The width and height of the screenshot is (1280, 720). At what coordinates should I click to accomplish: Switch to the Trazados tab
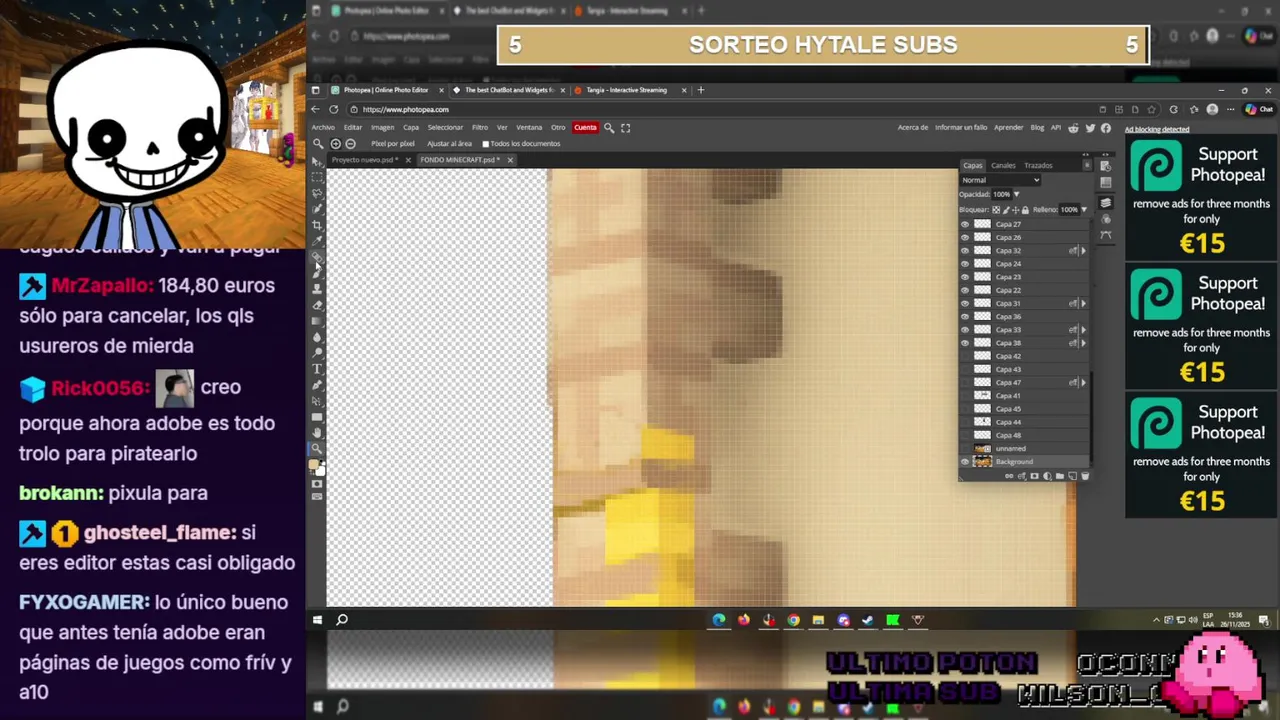point(1038,165)
